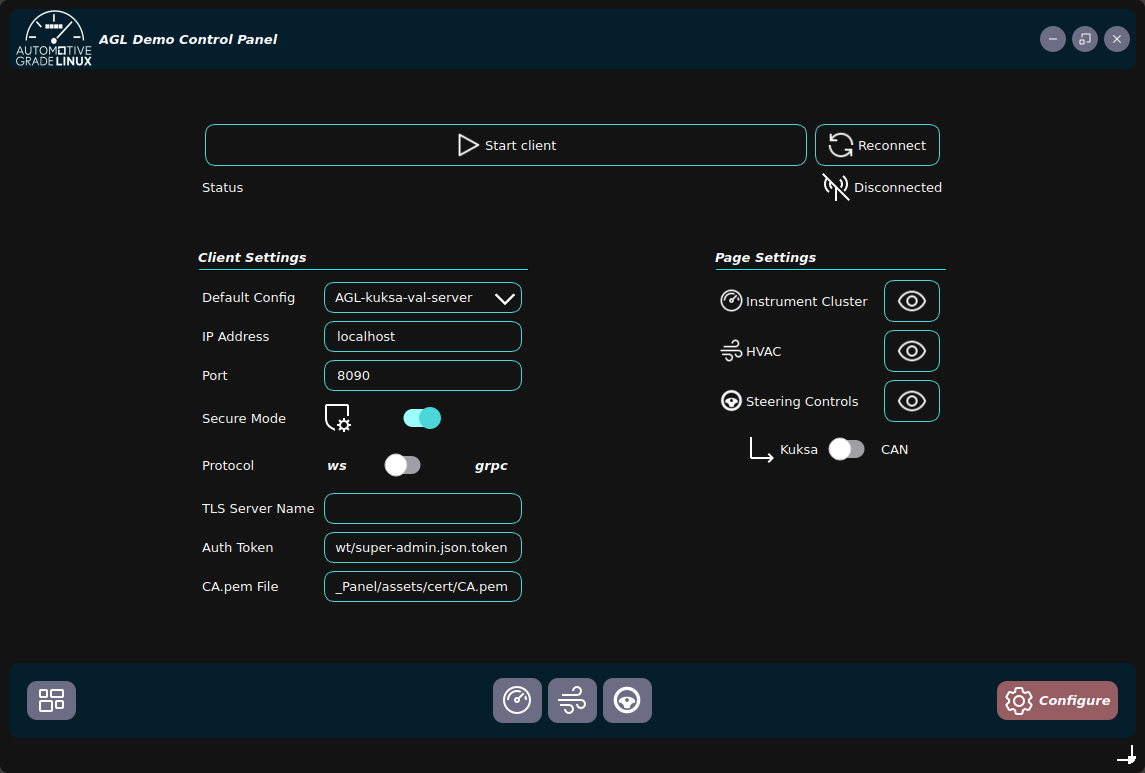The width and height of the screenshot is (1145, 773).
Task: Toggle the Secure Mode switch off
Action: pos(422,418)
